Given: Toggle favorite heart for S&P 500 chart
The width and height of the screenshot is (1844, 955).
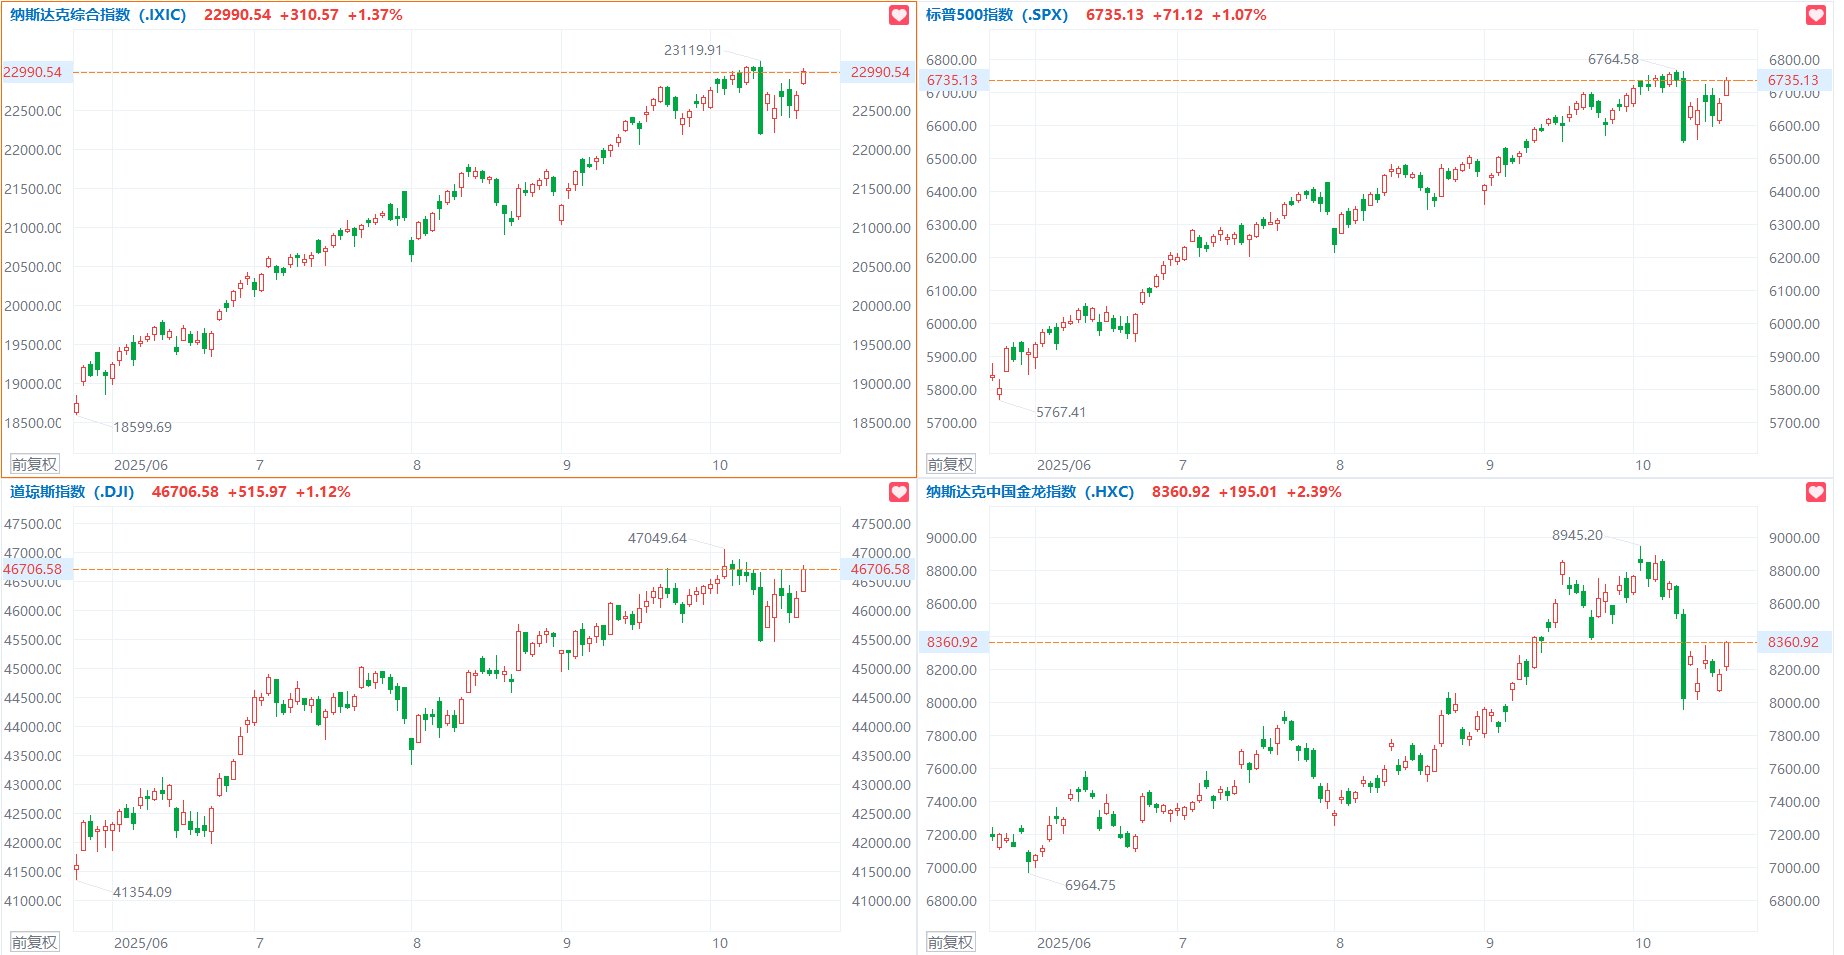Looking at the screenshot, I should (x=1816, y=15).
